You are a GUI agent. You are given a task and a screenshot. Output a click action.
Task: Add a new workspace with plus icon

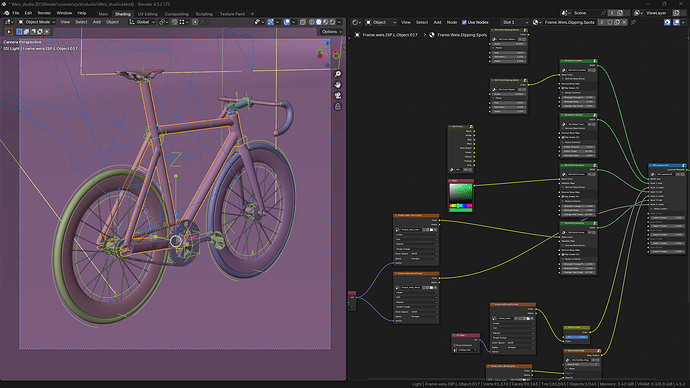coord(252,14)
